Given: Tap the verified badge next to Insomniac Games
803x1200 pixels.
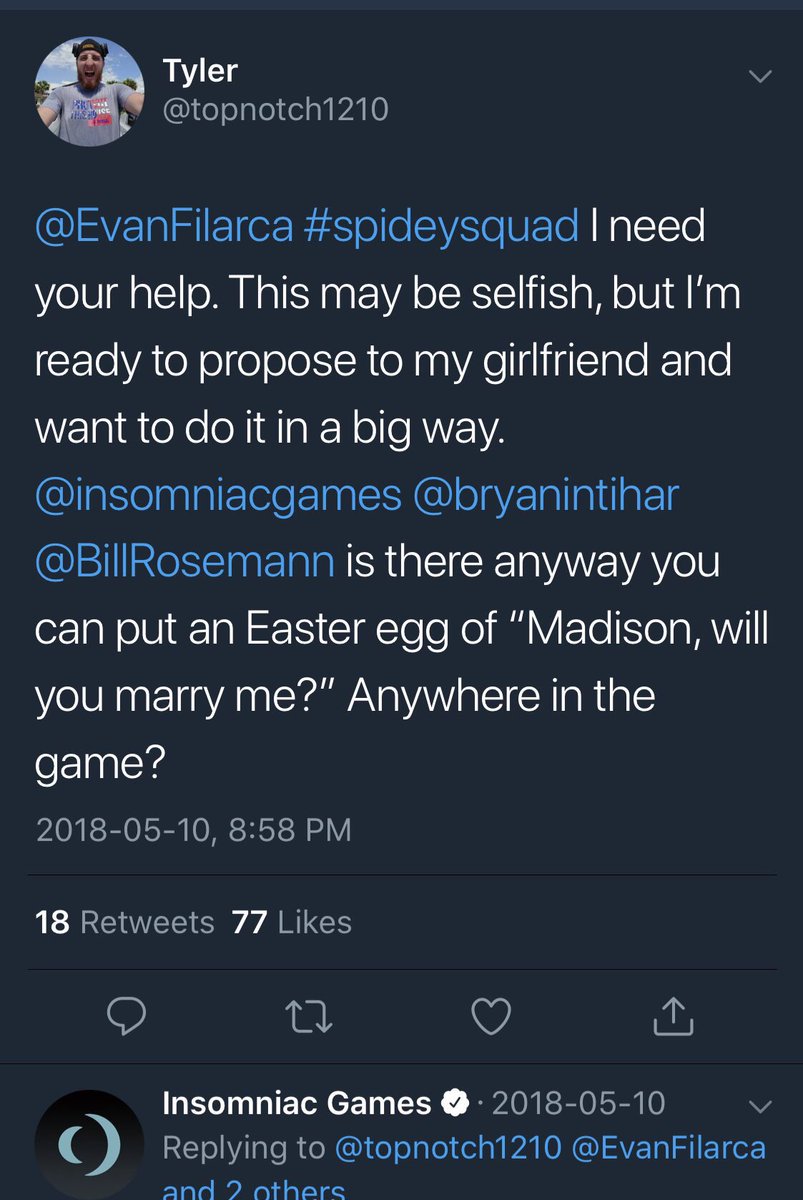Looking at the screenshot, I should (455, 1103).
